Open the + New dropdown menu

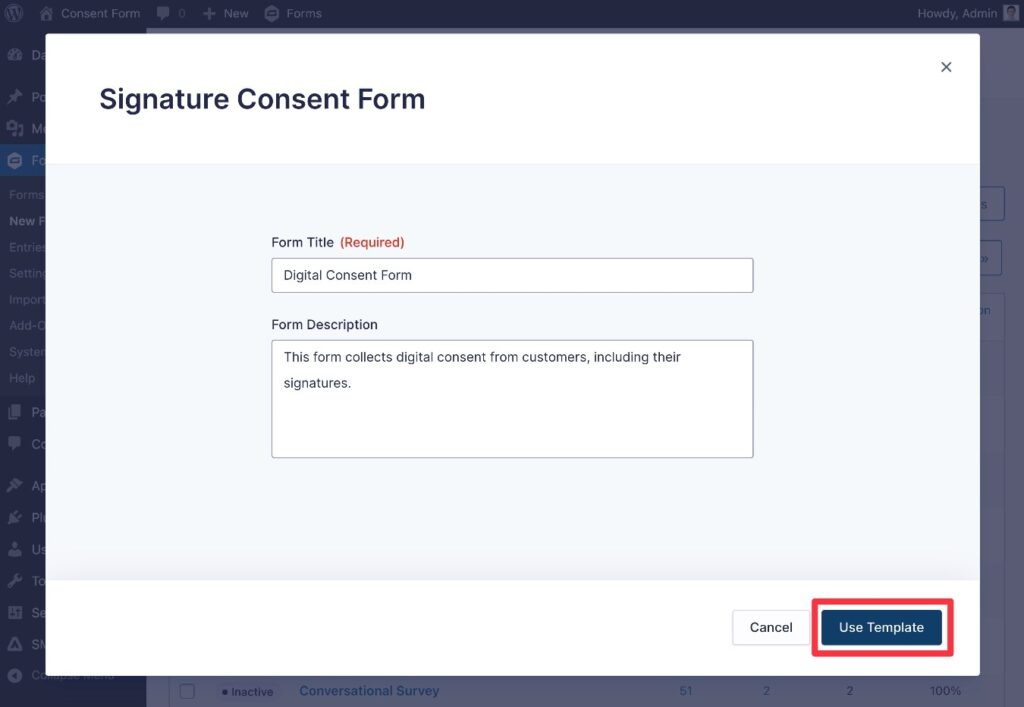click(225, 13)
